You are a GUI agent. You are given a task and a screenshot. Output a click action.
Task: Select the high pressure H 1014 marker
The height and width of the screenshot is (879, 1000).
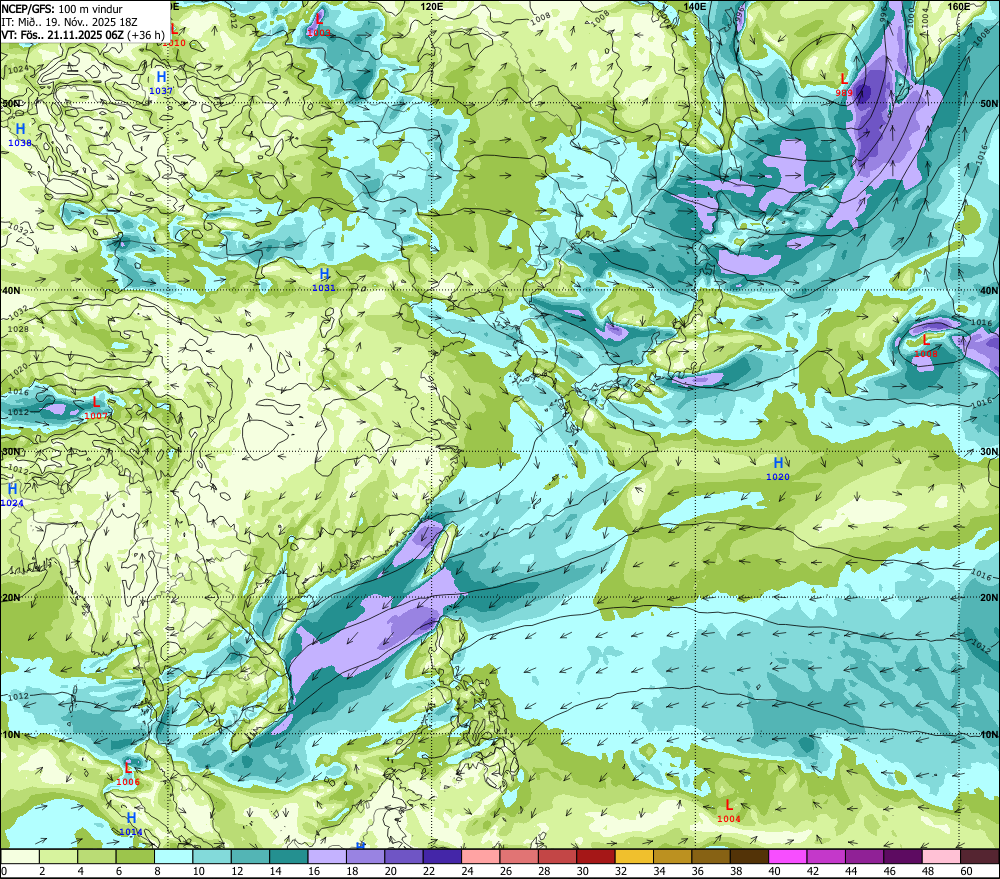tap(131, 824)
